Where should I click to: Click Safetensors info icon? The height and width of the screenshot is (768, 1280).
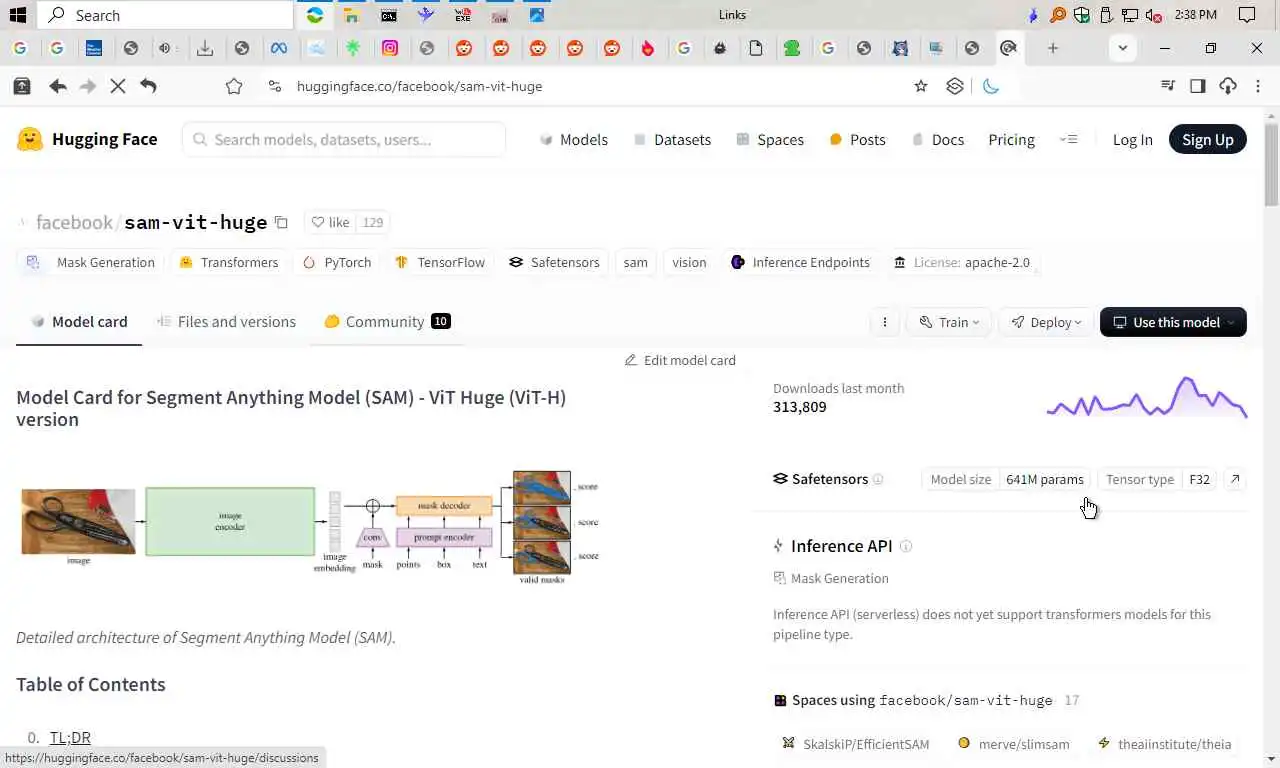pyautogui.click(x=878, y=479)
